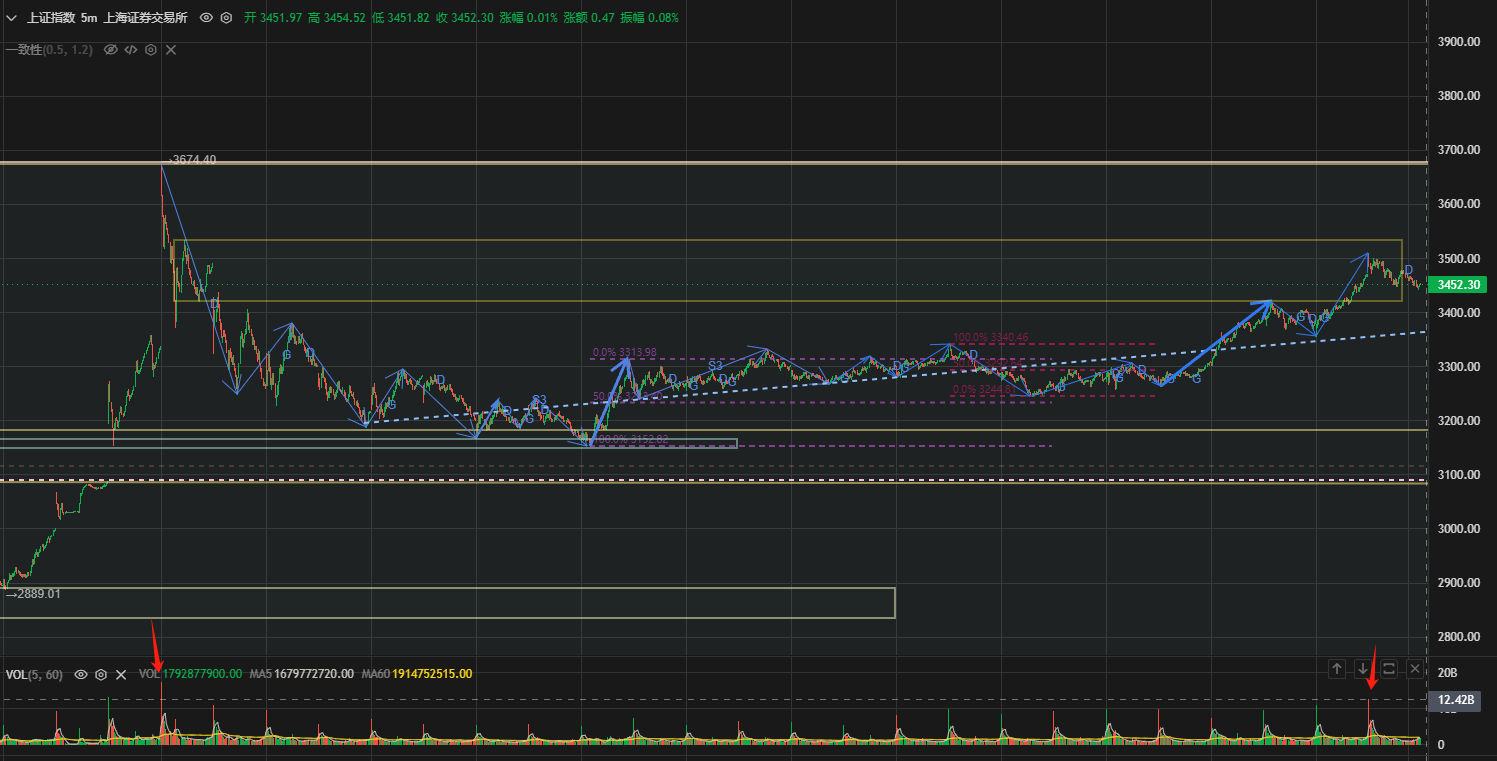Move the volume pane down
This screenshot has height=761, width=1497.
pos(1363,669)
